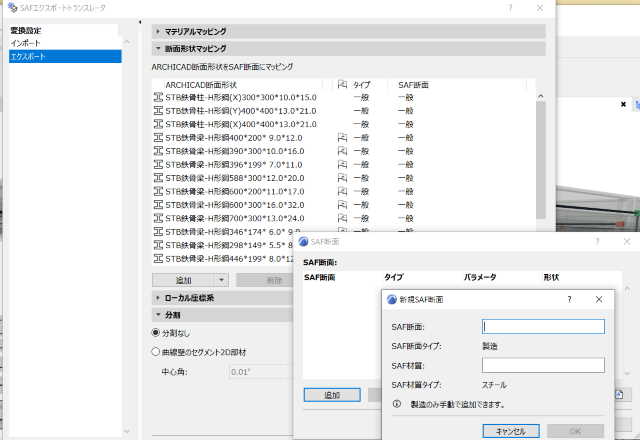Click profile icon of 梁 700*300*13.0*24.0 row

158,218
